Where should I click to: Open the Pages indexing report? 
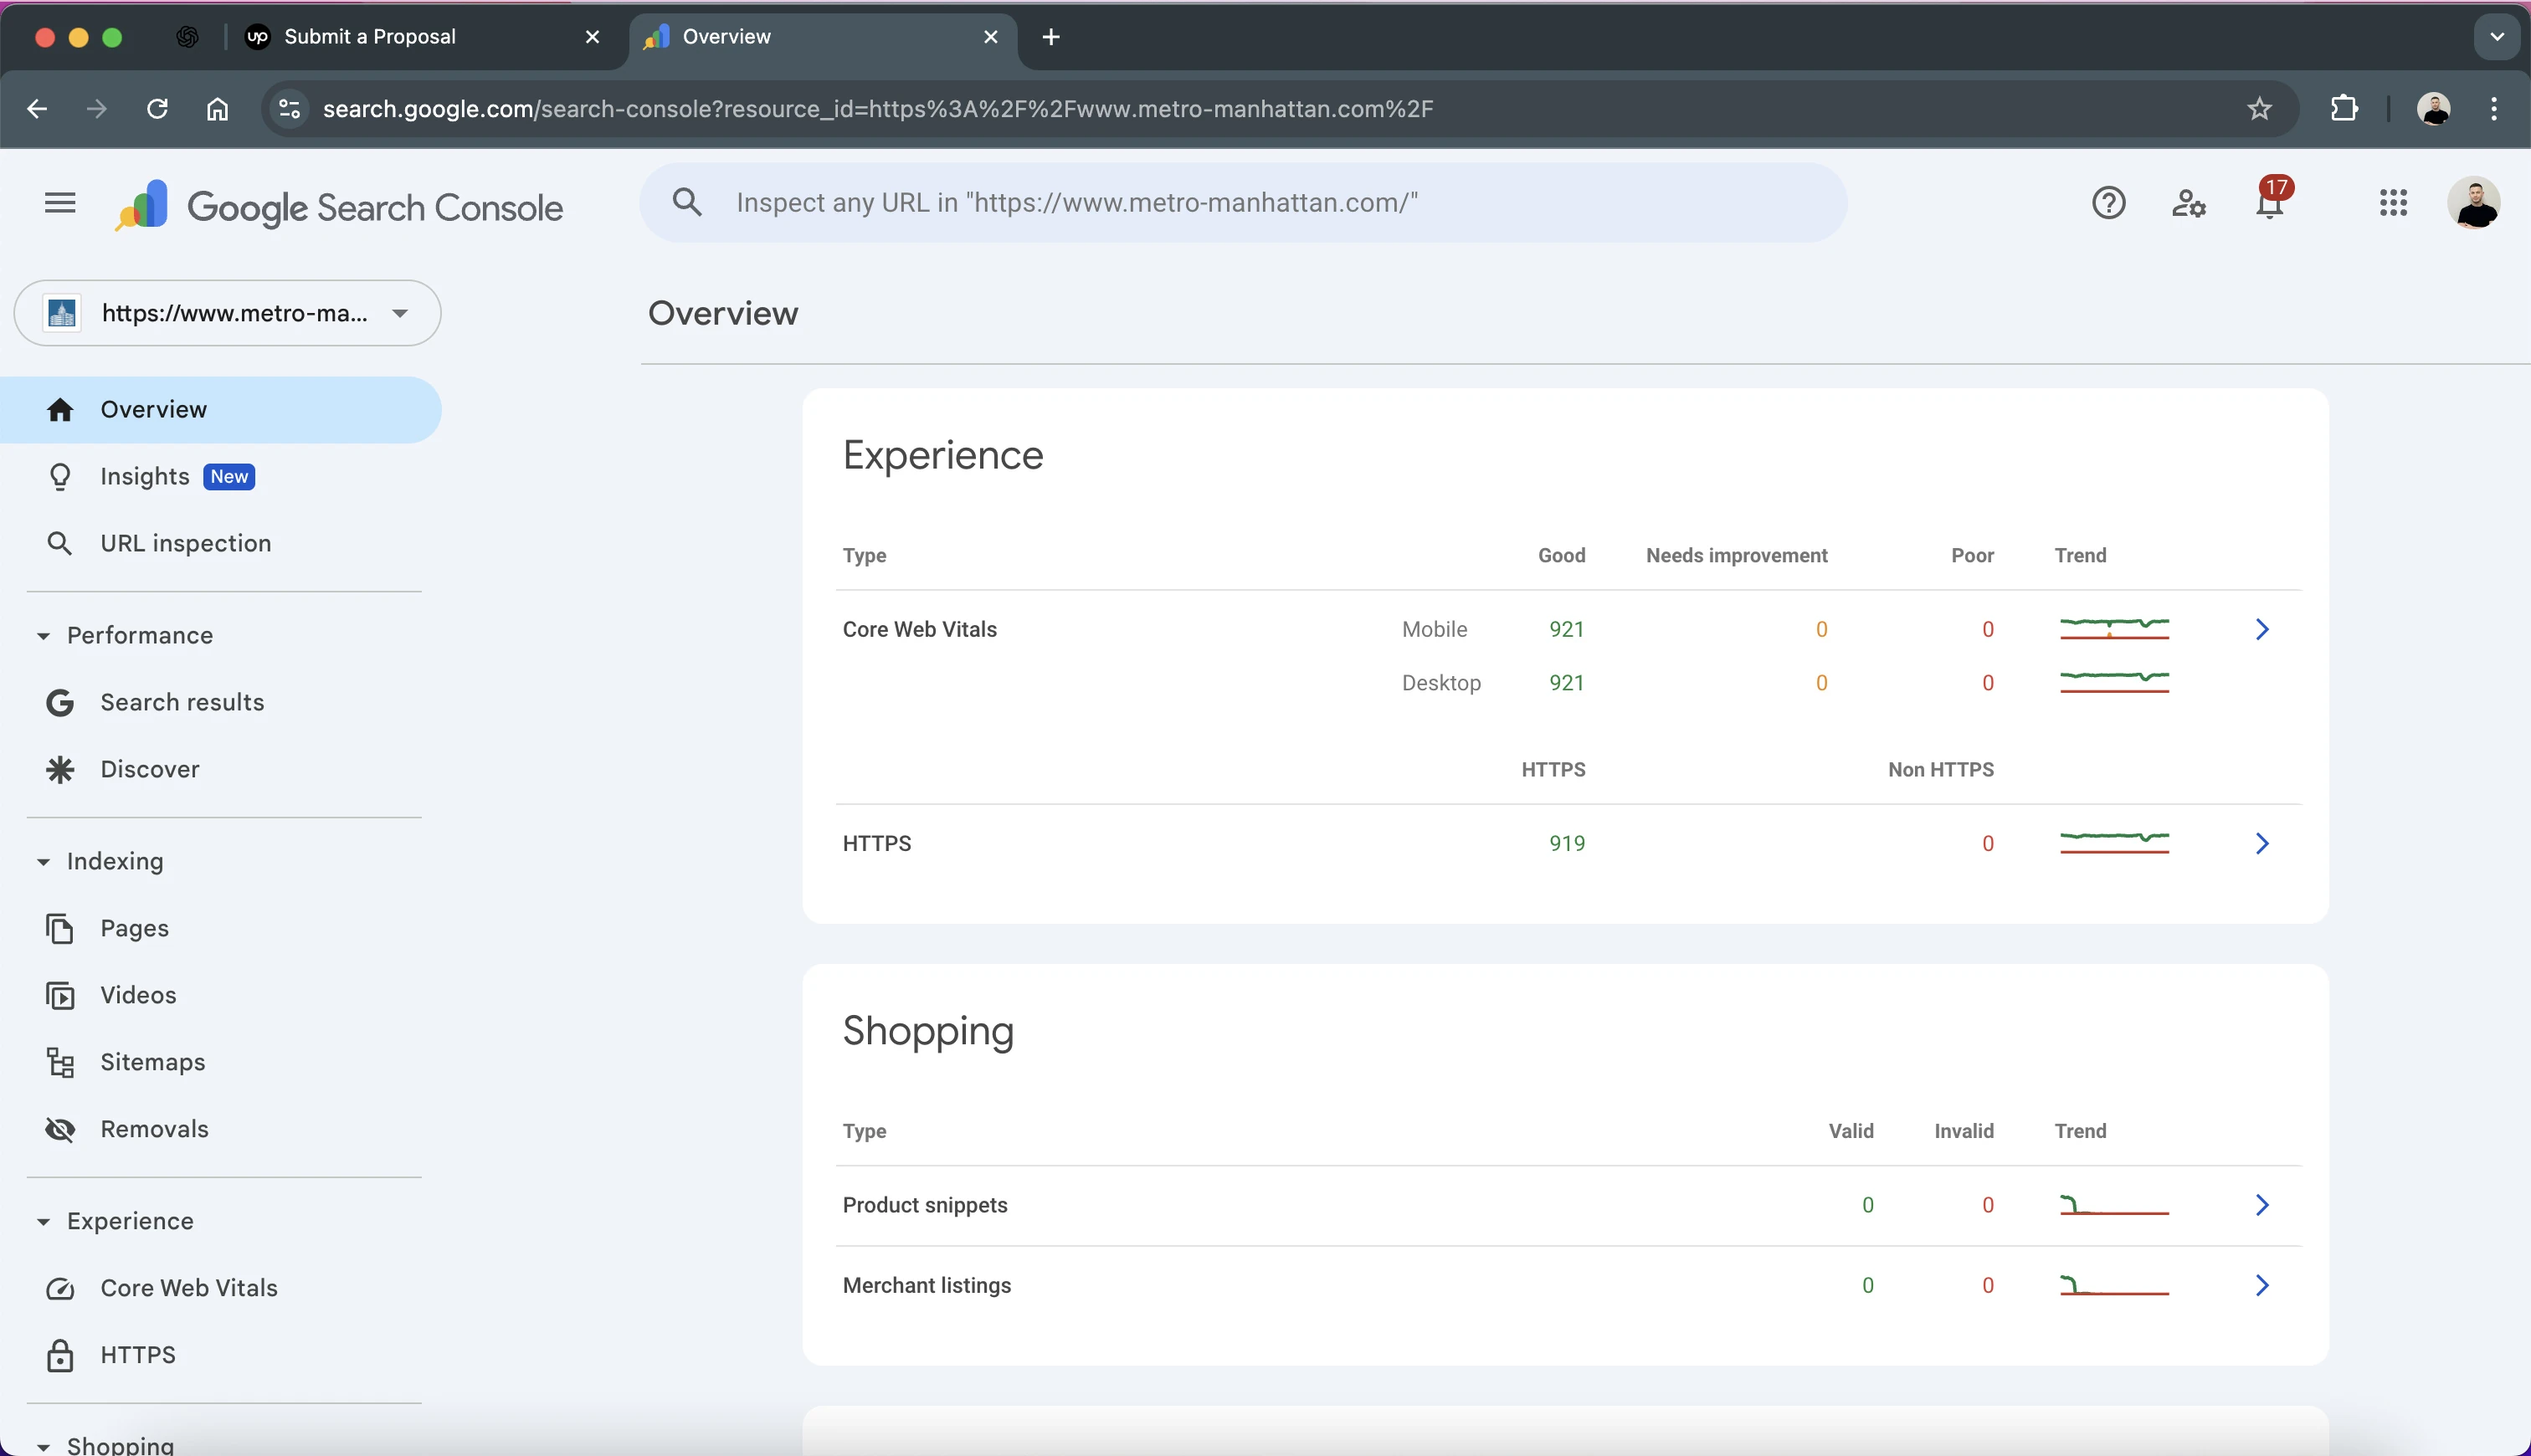pos(220,929)
